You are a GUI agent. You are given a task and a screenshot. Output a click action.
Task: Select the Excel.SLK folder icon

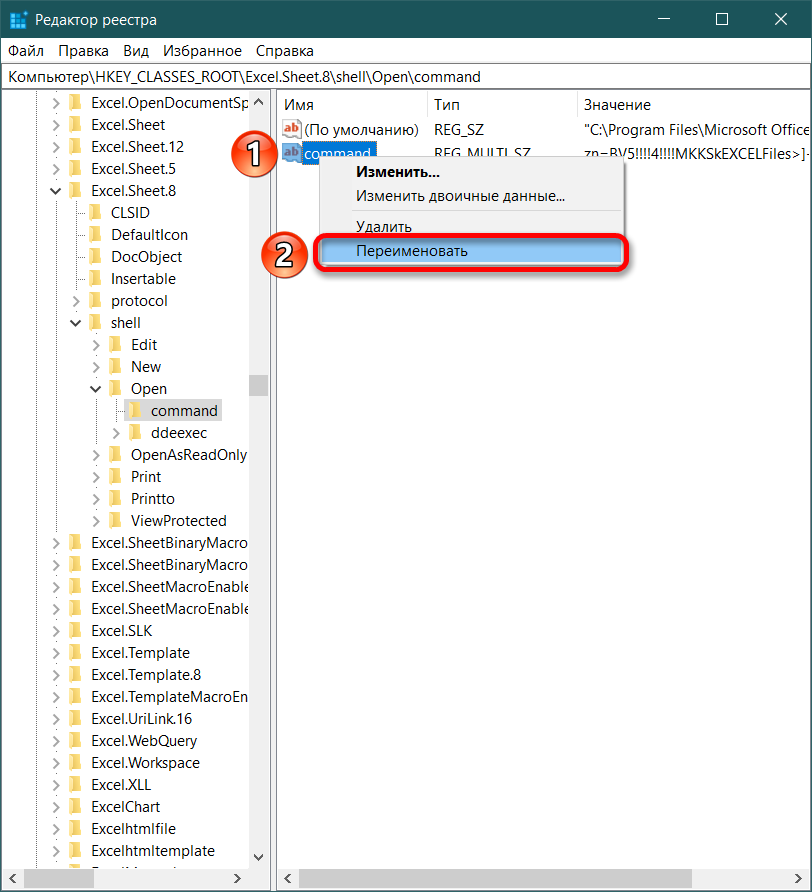75,630
